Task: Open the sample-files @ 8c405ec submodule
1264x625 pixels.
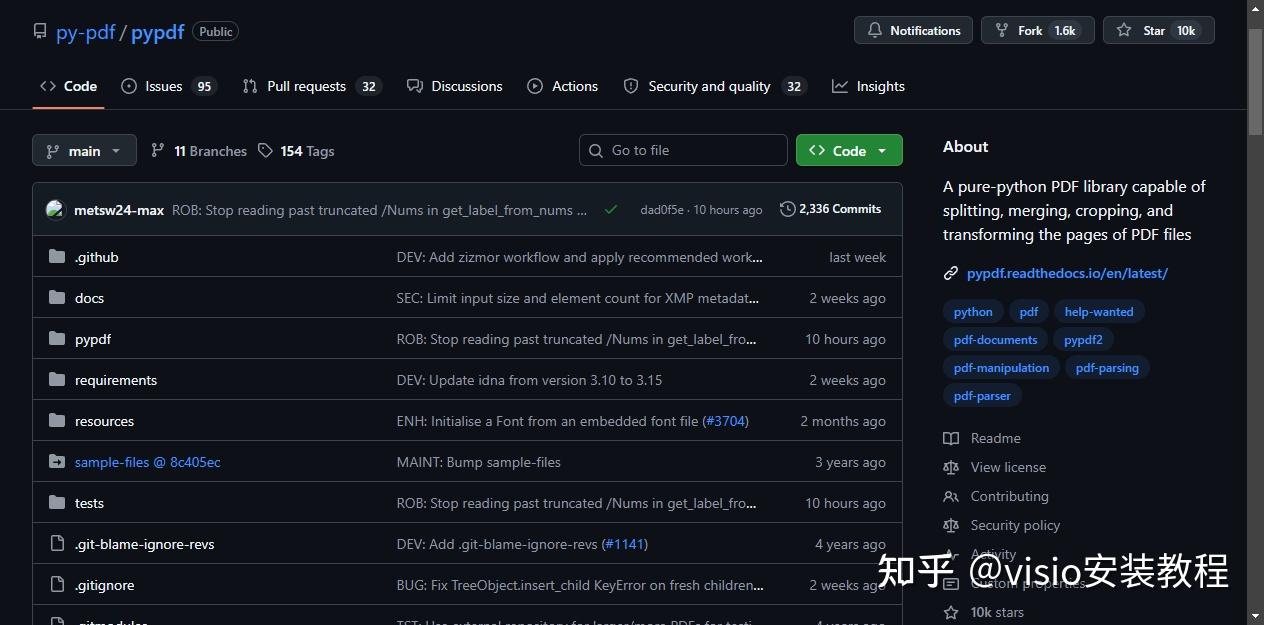Action: pos(148,462)
